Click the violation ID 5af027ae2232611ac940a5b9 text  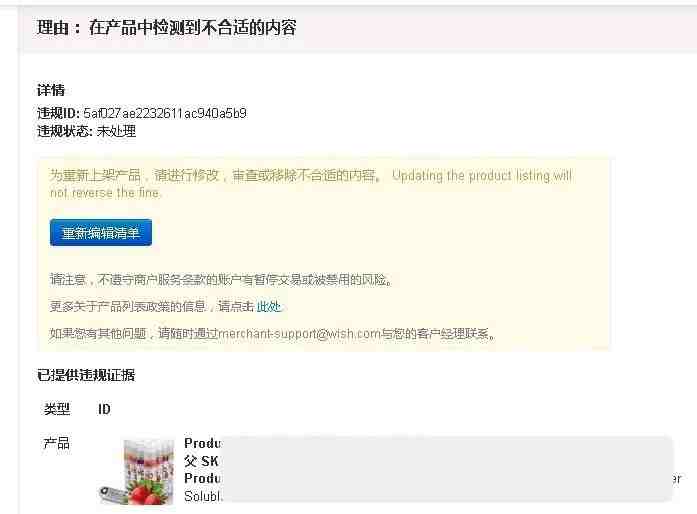click(165, 113)
